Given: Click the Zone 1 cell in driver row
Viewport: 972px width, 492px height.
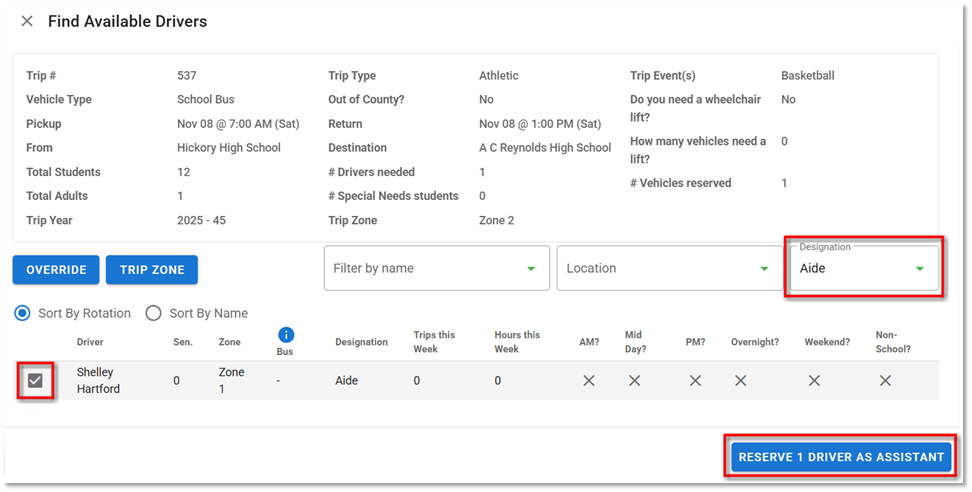Looking at the screenshot, I should [x=231, y=380].
